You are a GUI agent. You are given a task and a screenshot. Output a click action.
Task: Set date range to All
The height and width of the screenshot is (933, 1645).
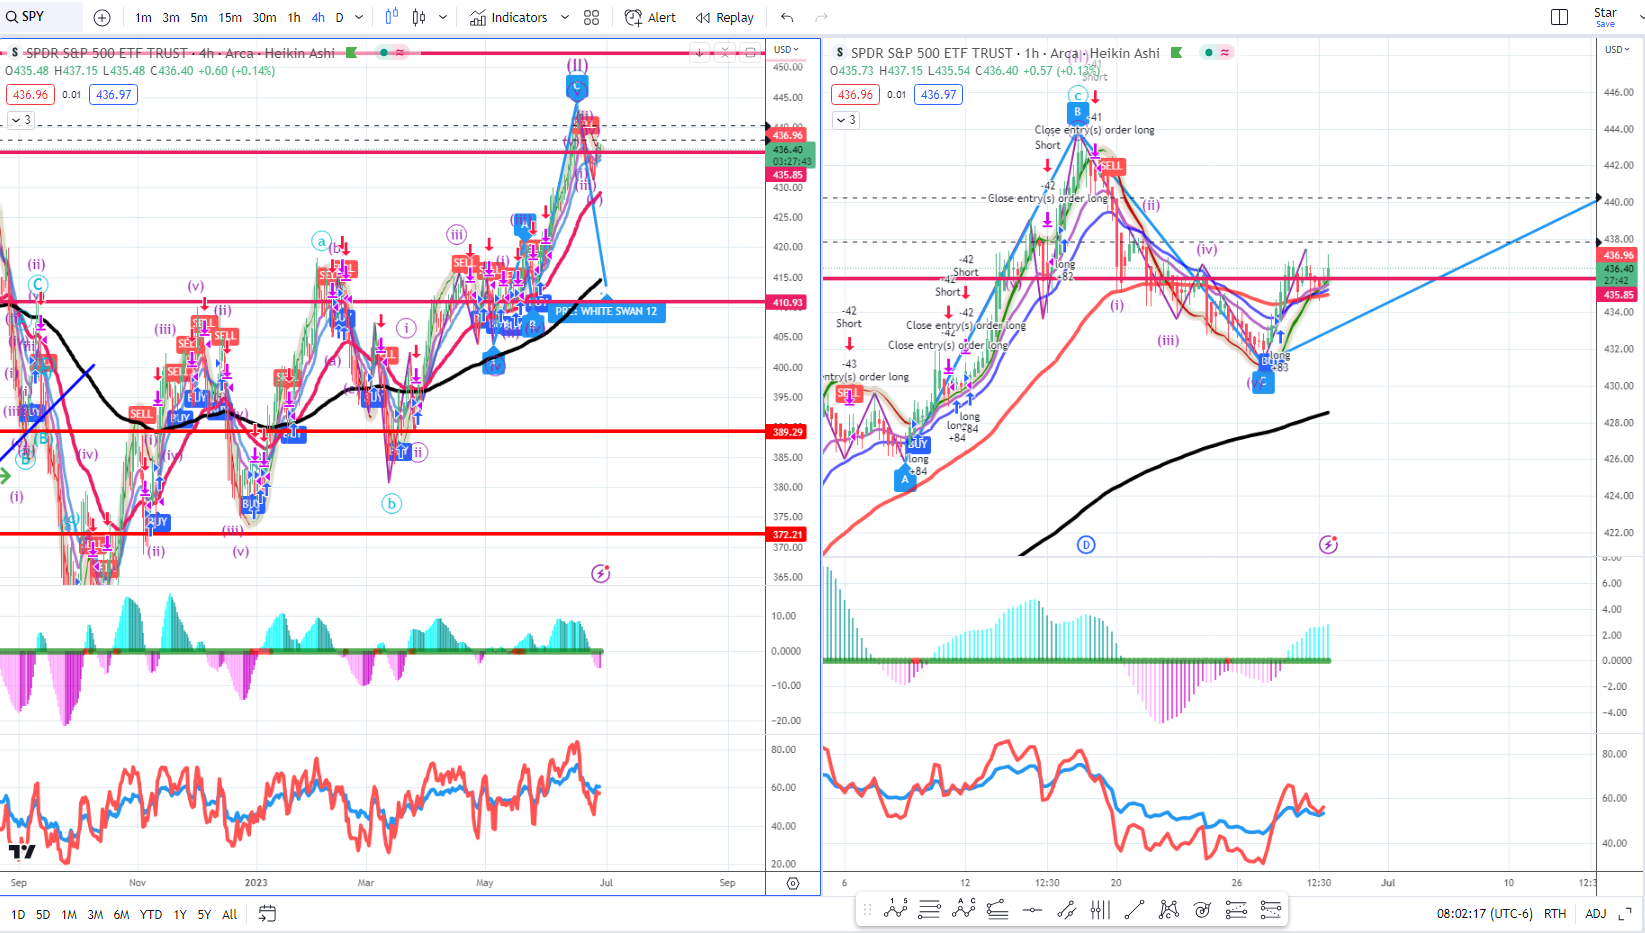coord(230,914)
